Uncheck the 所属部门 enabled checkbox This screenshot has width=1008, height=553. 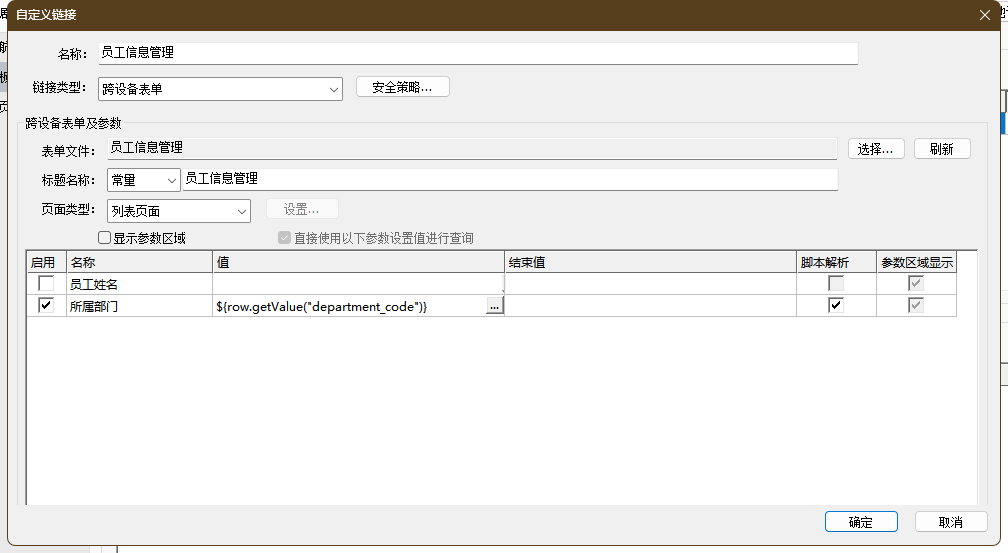[x=46, y=306]
